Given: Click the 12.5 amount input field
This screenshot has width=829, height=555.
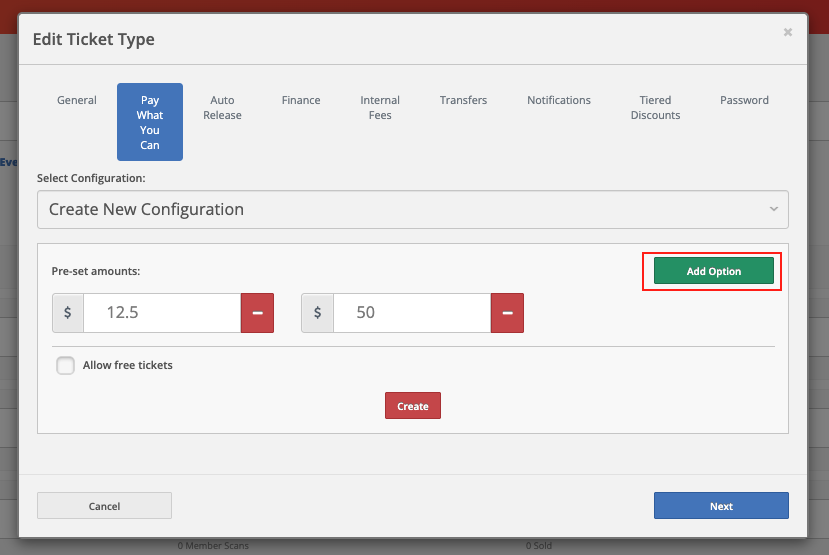Looking at the screenshot, I should pos(162,313).
